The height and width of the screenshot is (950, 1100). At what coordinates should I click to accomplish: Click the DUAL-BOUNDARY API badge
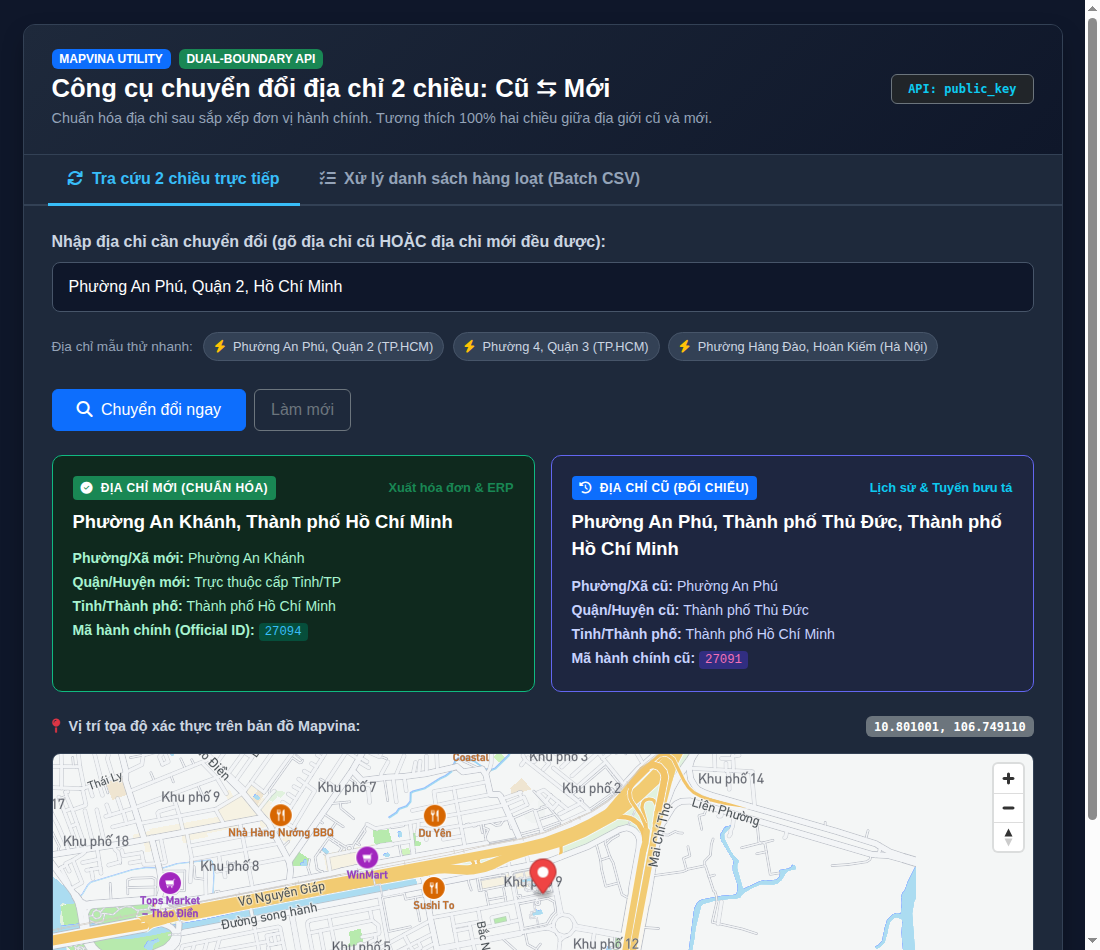pyautogui.click(x=251, y=59)
